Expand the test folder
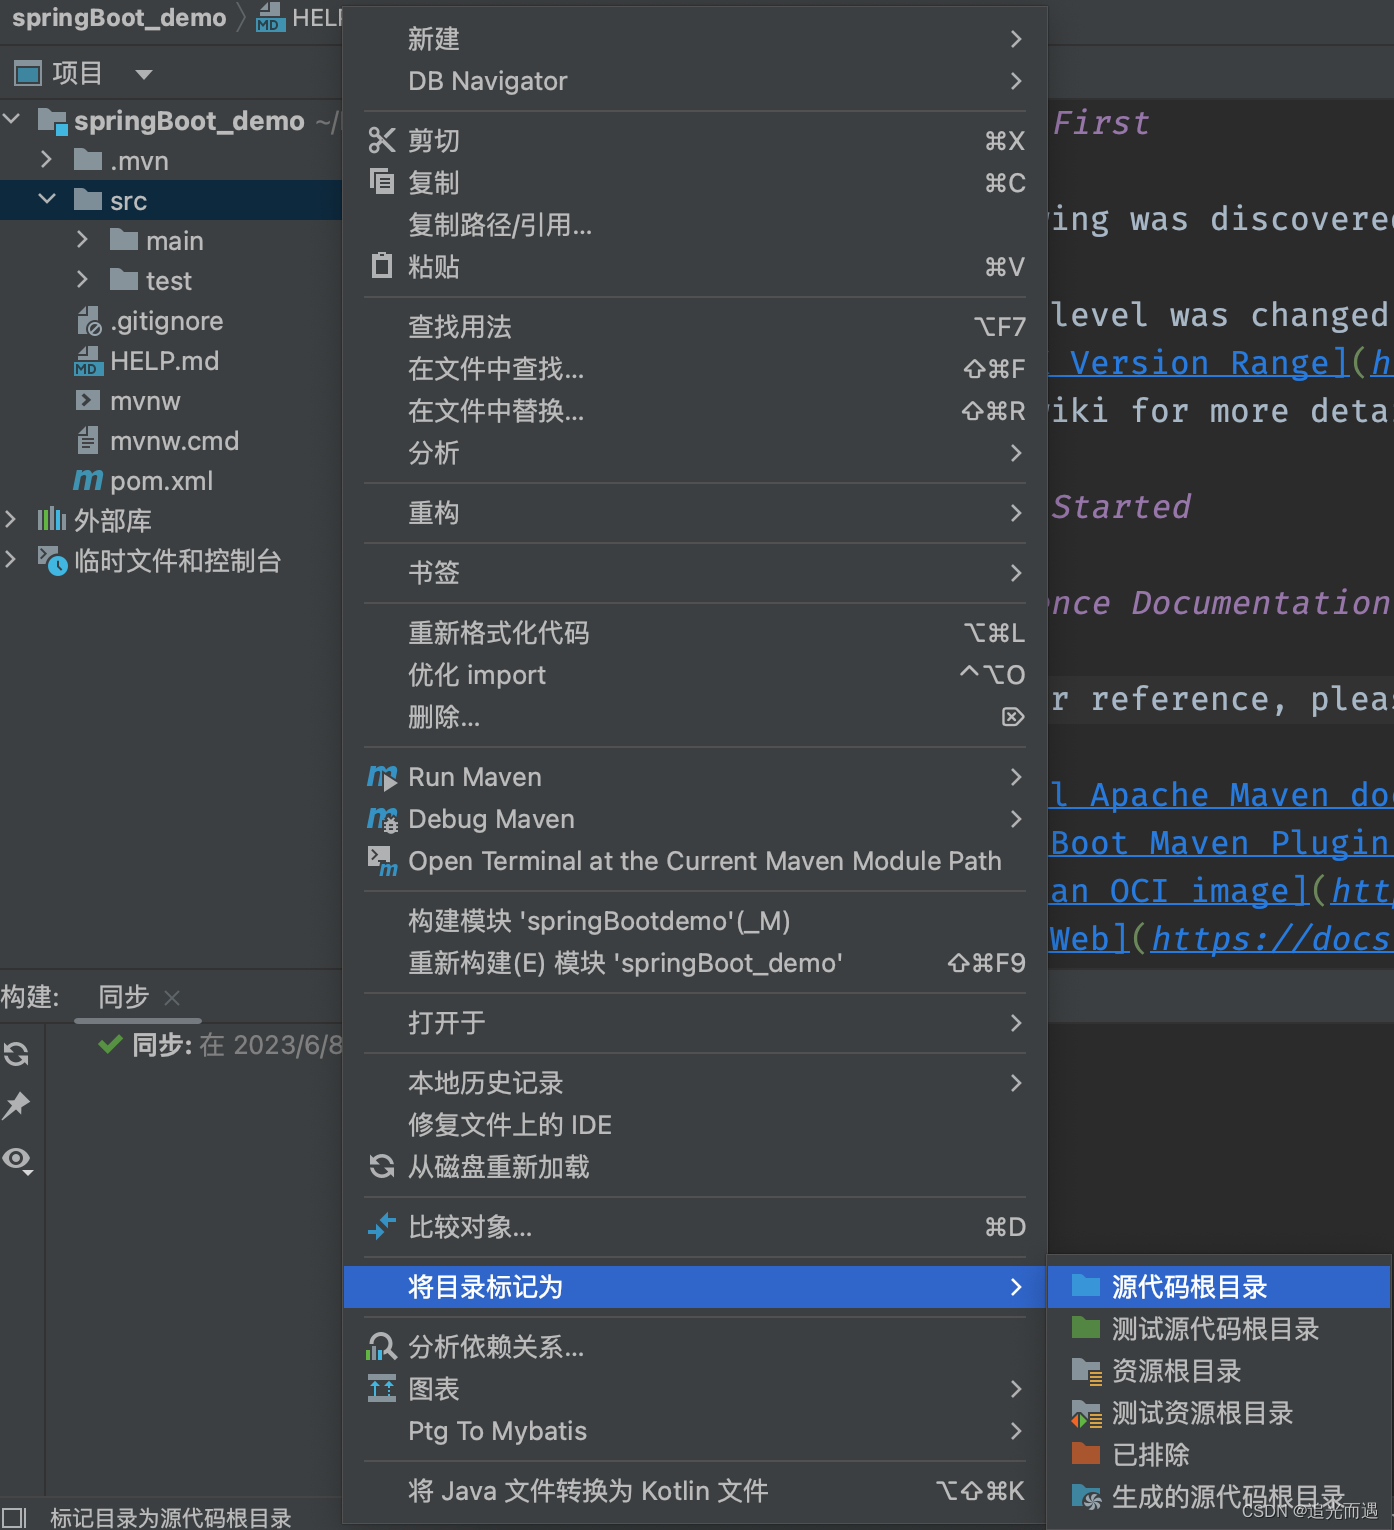This screenshot has height=1530, width=1394. (82, 279)
